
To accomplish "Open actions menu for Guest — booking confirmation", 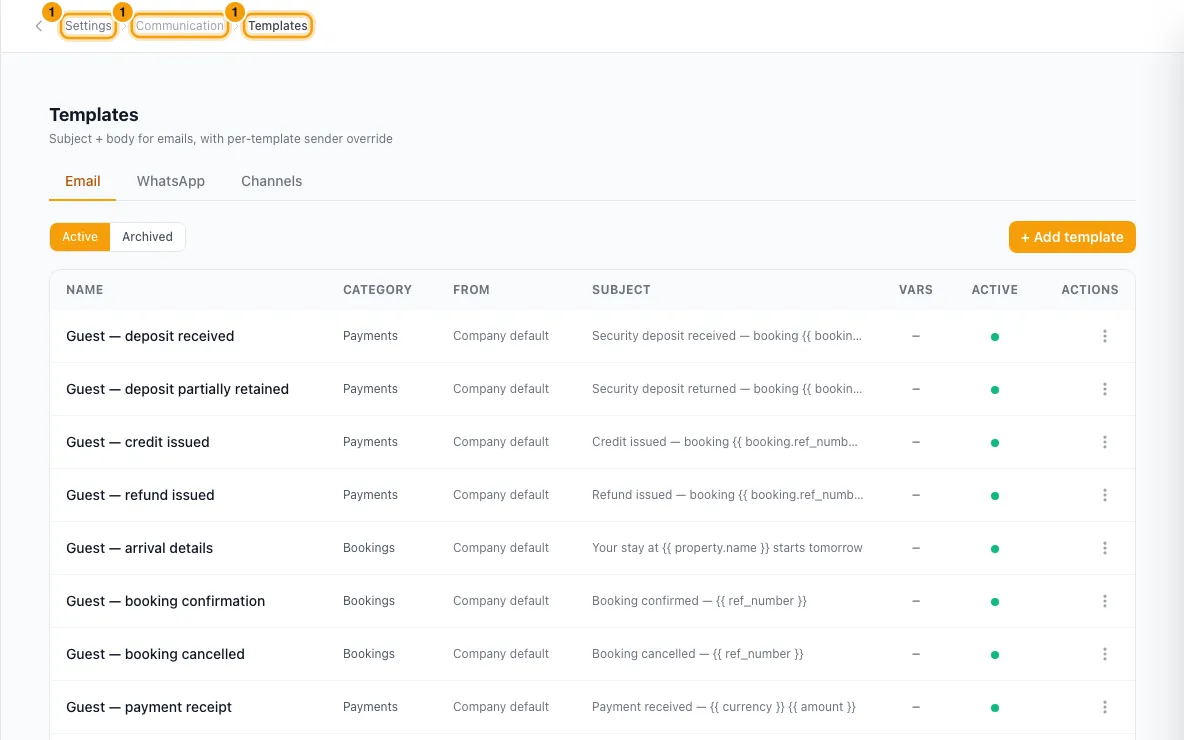I will pos(1104,601).
